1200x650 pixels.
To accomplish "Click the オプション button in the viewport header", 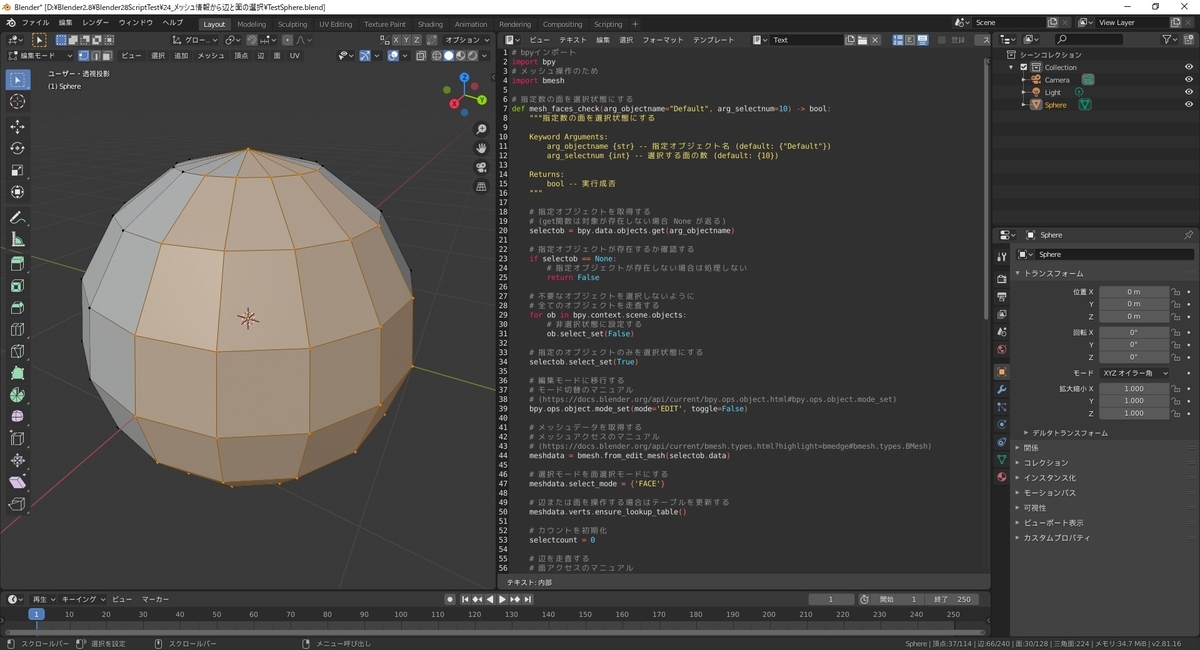I will (x=463, y=40).
